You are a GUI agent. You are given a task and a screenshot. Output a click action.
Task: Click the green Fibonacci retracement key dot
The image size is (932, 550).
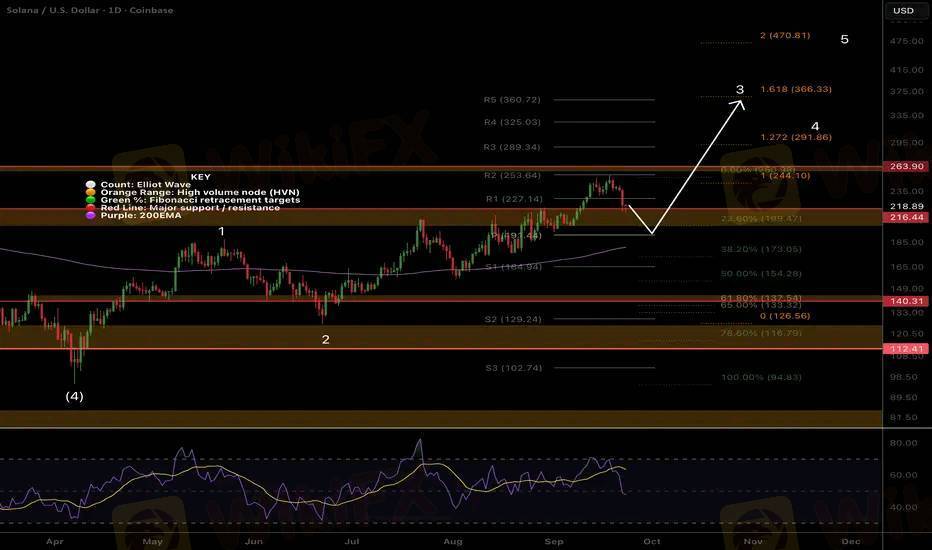(91, 200)
